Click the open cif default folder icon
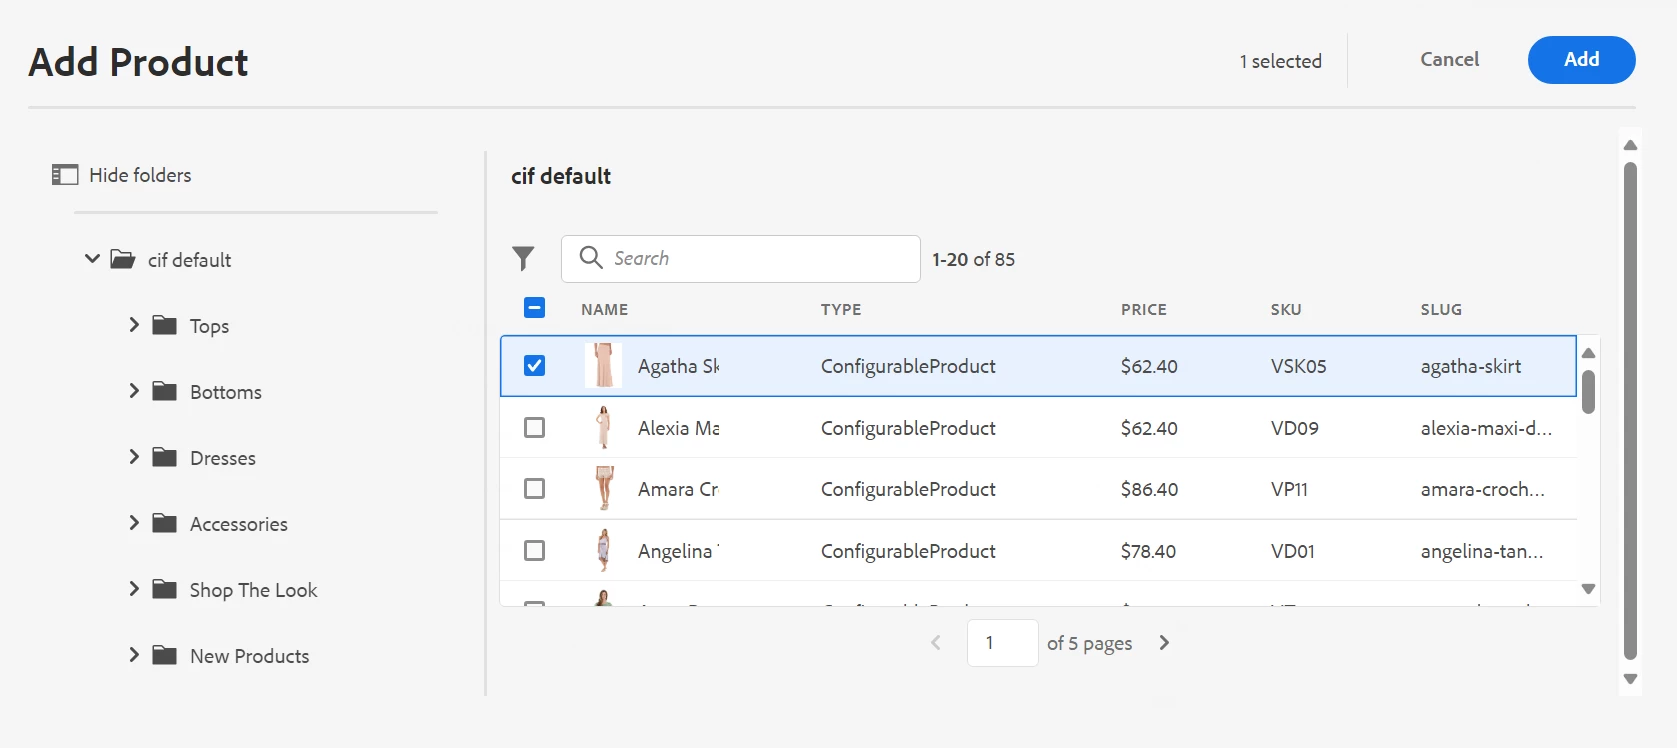 click(x=123, y=260)
